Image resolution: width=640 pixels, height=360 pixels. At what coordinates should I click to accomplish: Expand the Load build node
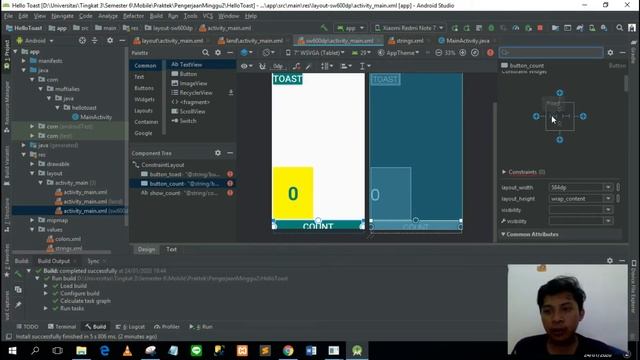[x=46, y=286]
